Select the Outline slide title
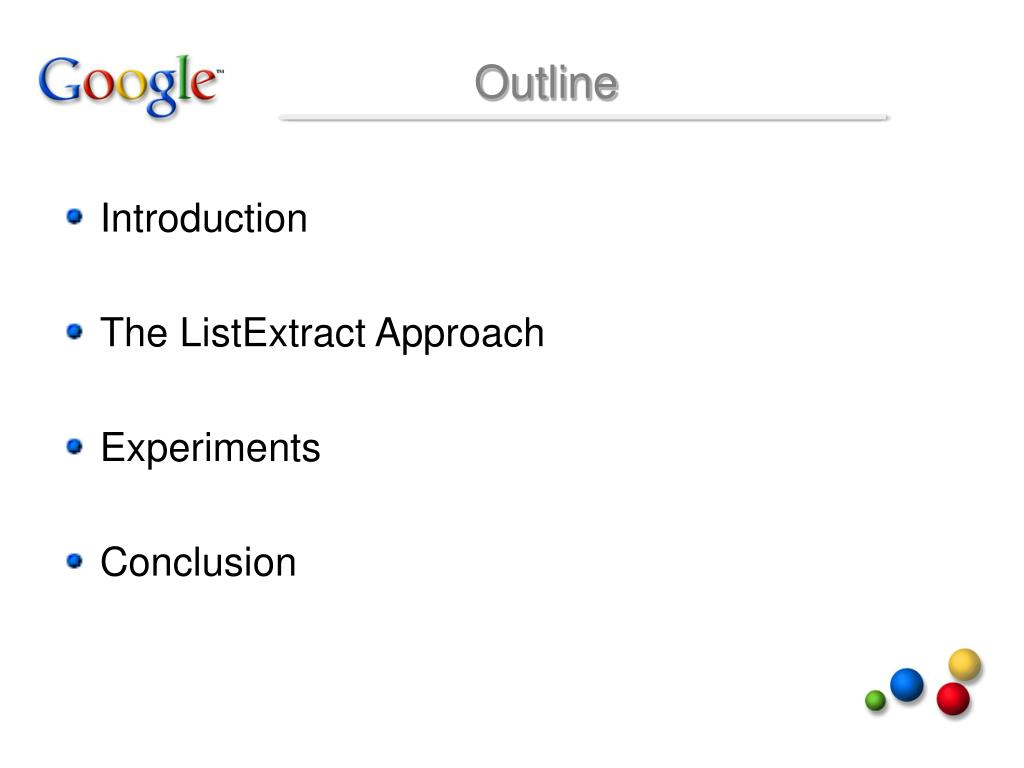 click(x=547, y=84)
